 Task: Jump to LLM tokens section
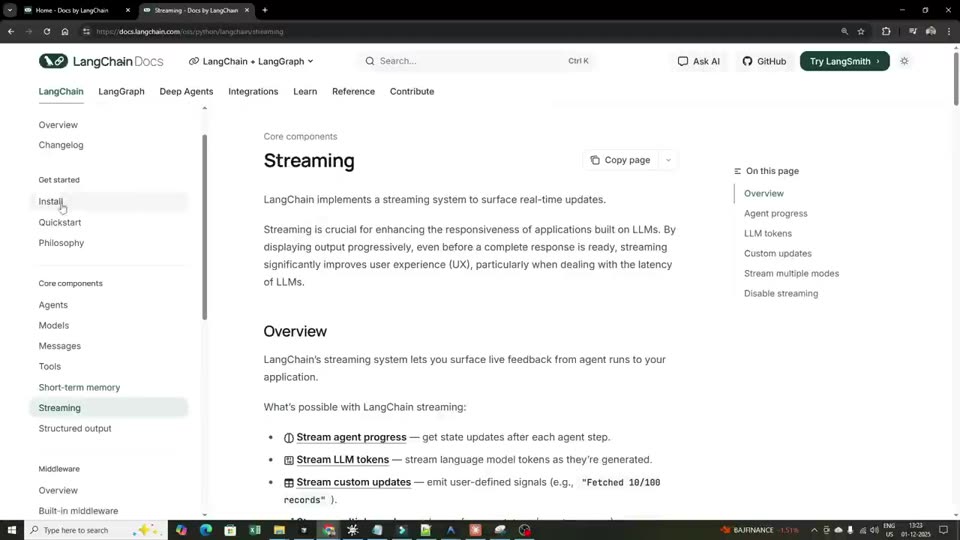[768, 233]
